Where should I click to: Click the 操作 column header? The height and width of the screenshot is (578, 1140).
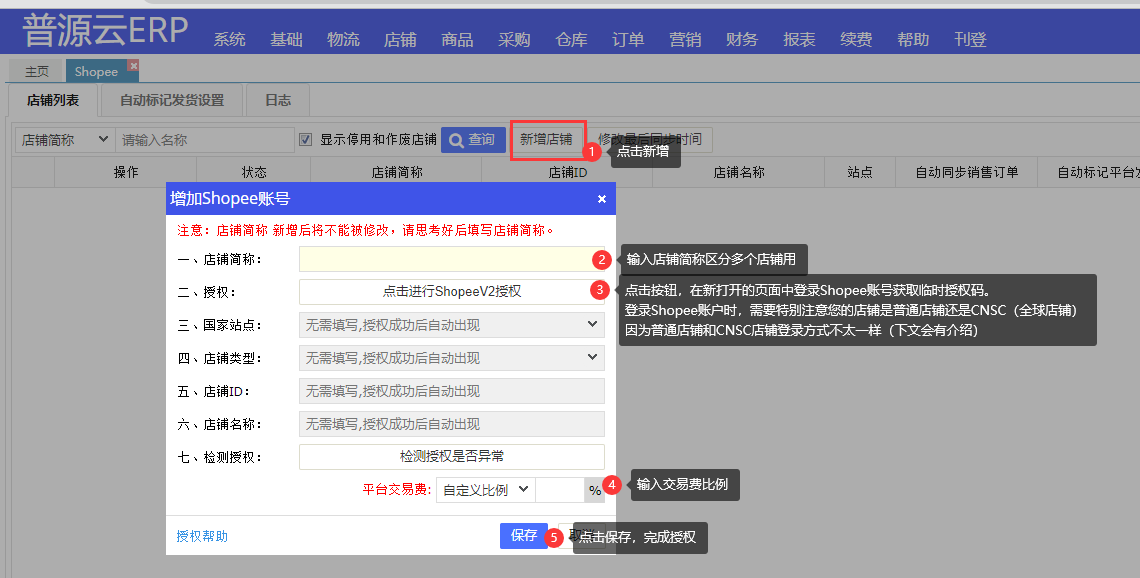[x=126, y=172]
